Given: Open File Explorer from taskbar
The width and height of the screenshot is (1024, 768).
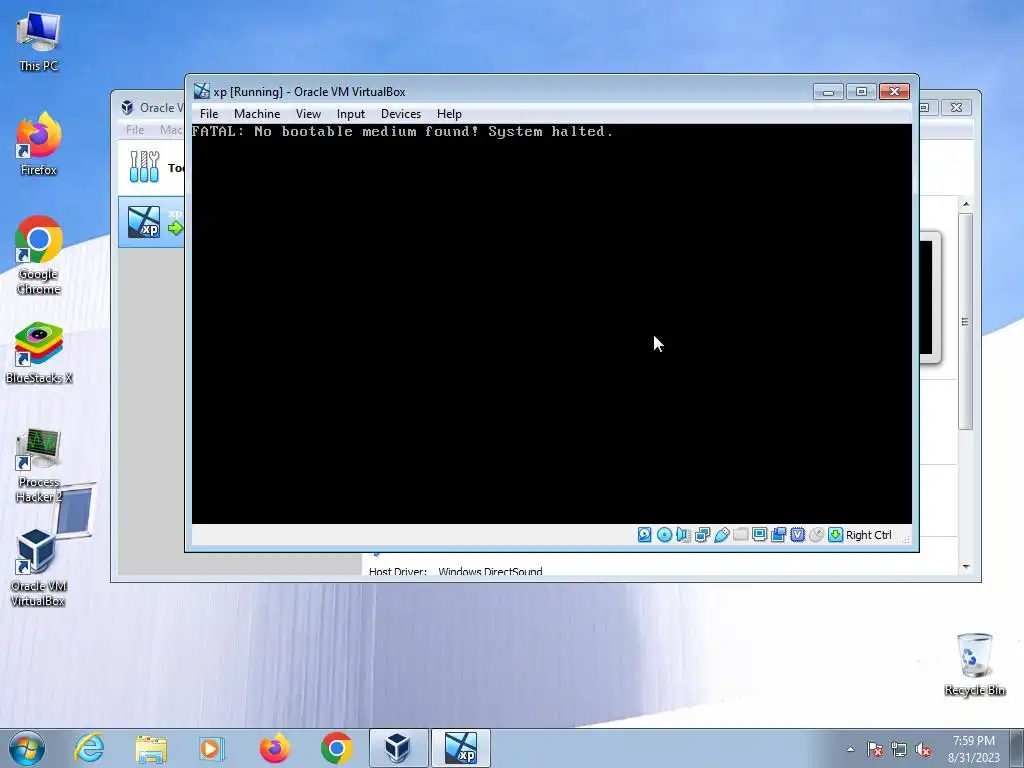Looking at the screenshot, I should 151,748.
